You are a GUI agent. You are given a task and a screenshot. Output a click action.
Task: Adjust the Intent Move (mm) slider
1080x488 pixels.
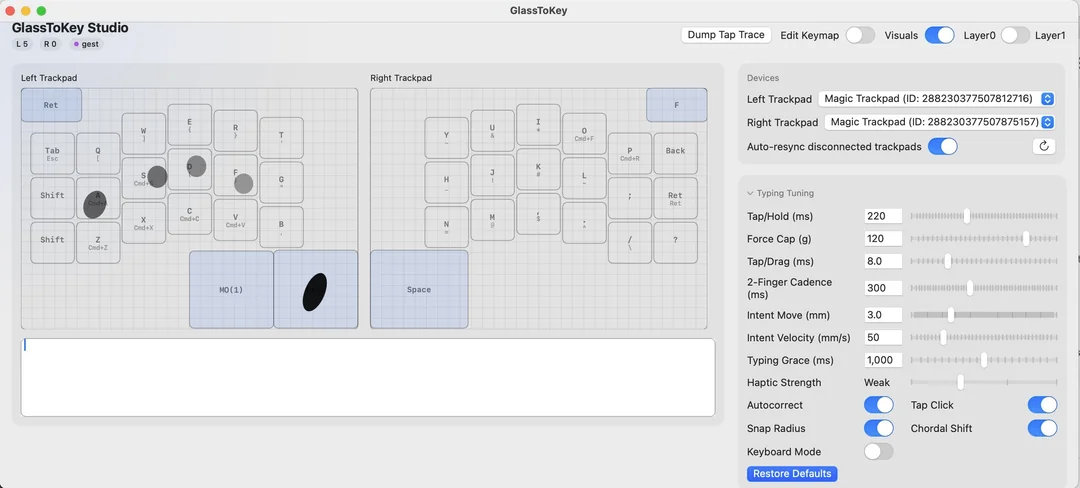(984, 315)
